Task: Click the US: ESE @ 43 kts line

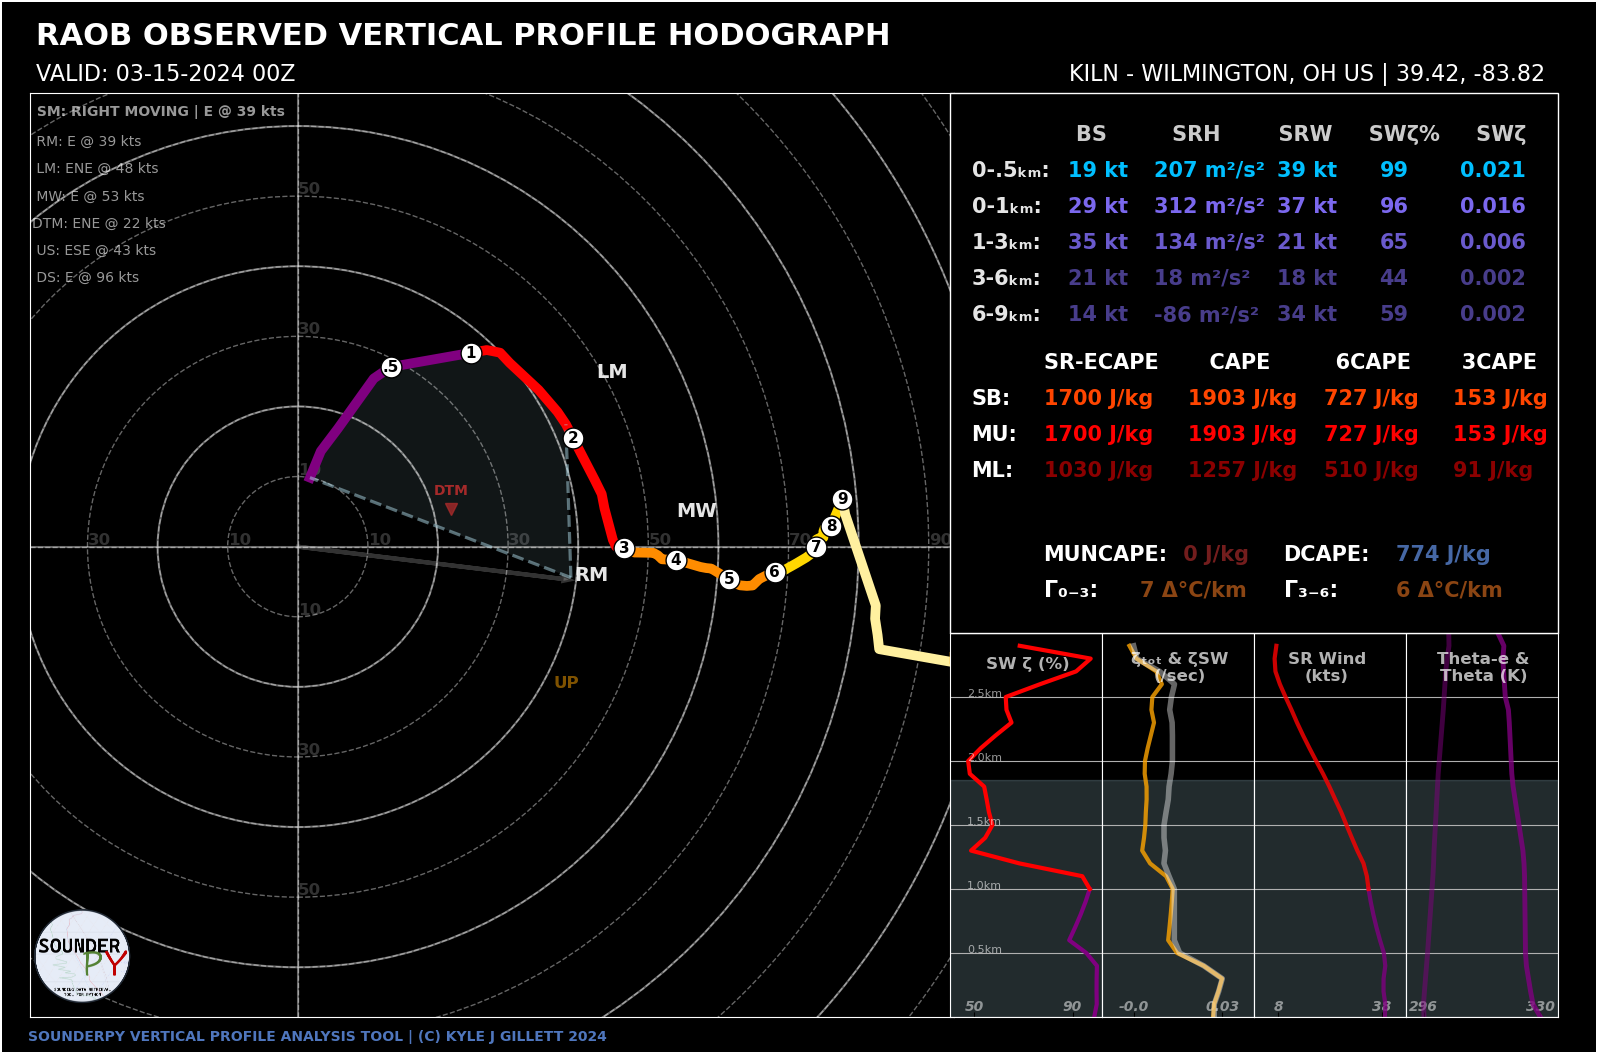Action: click(96, 251)
